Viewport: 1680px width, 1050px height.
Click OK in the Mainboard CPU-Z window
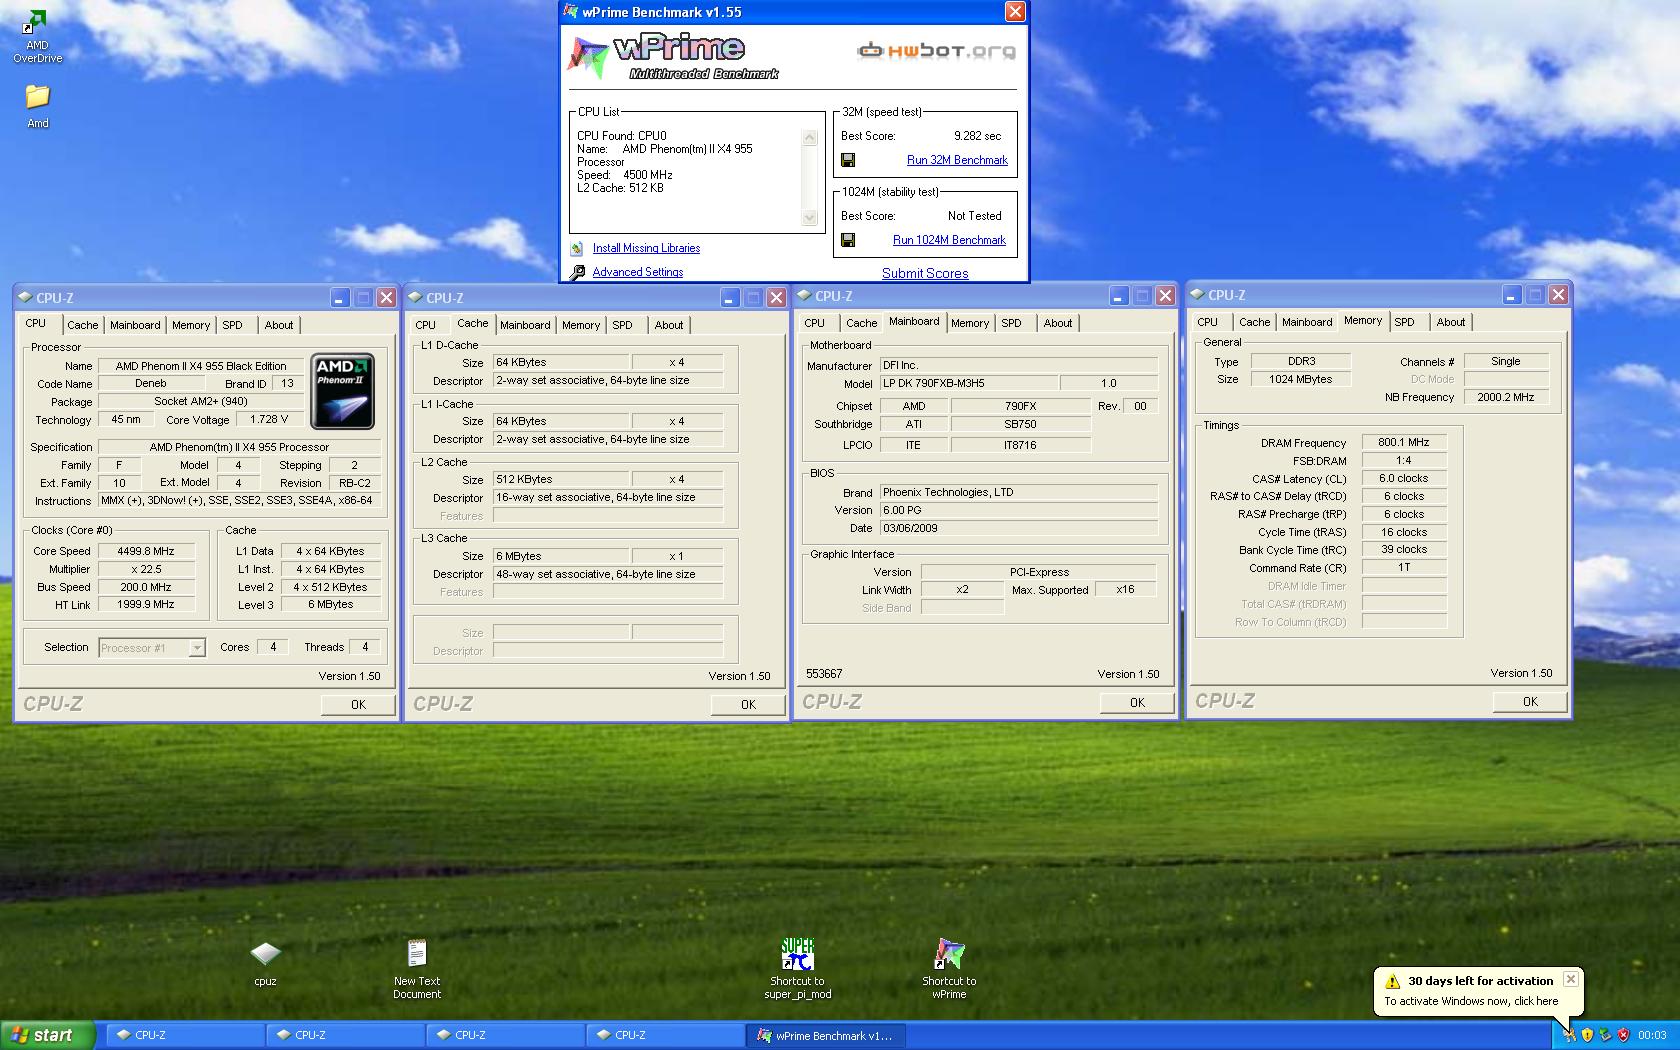click(1137, 702)
